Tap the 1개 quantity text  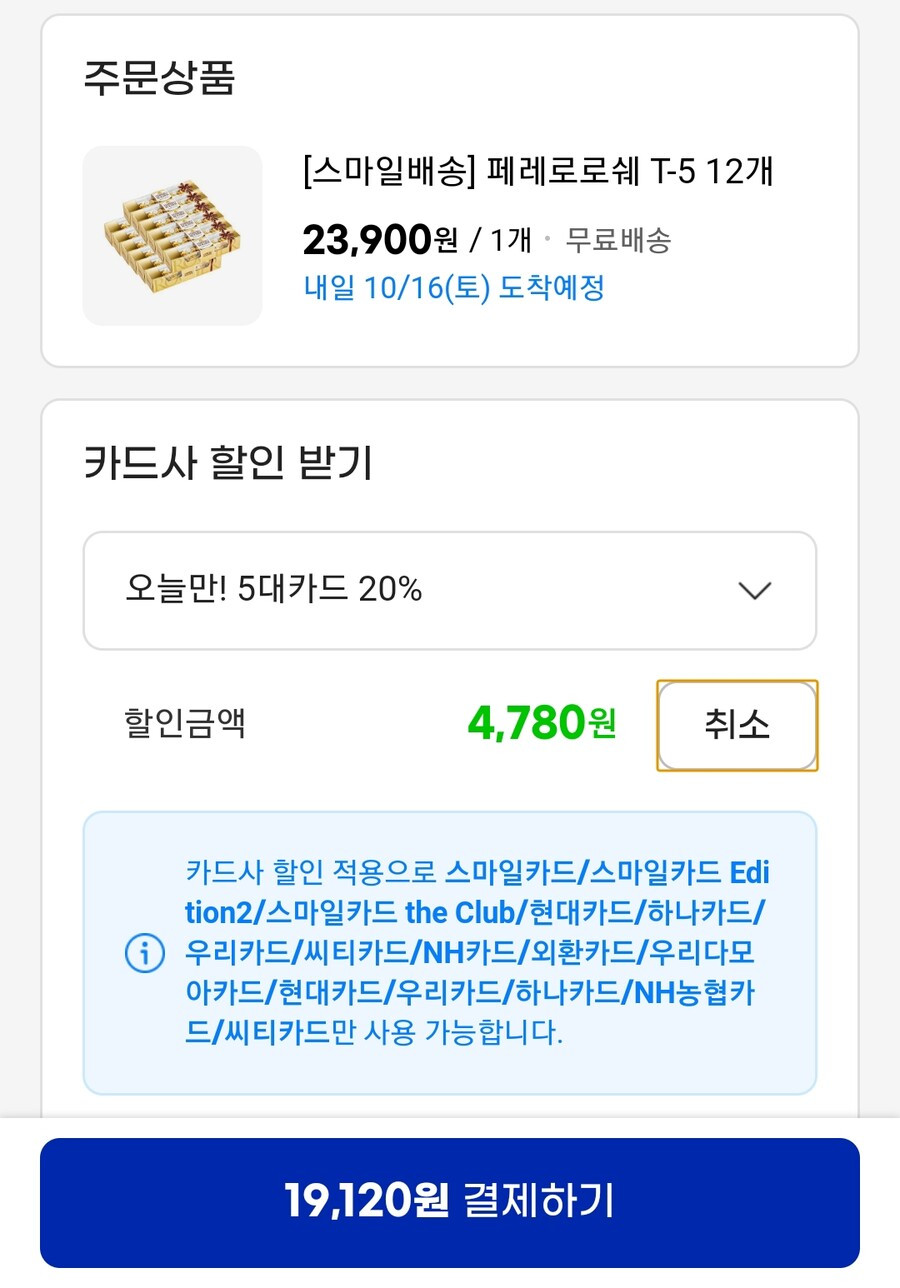click(x=510, y=240)
